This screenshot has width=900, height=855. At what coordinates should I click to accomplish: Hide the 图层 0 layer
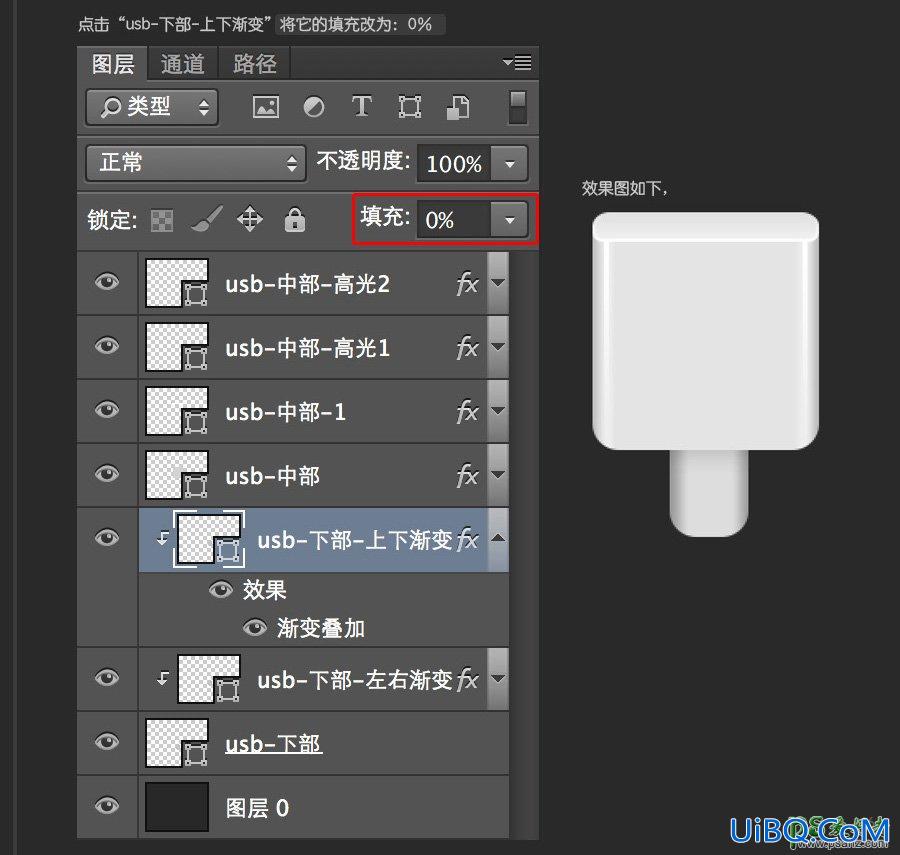(107, 806)
